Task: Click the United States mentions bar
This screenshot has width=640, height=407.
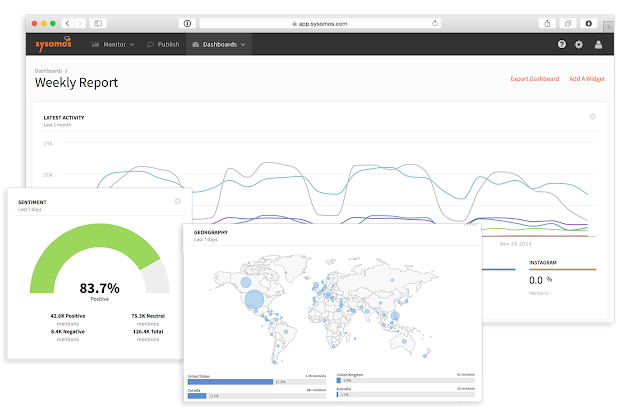Action: pos(257,382)
